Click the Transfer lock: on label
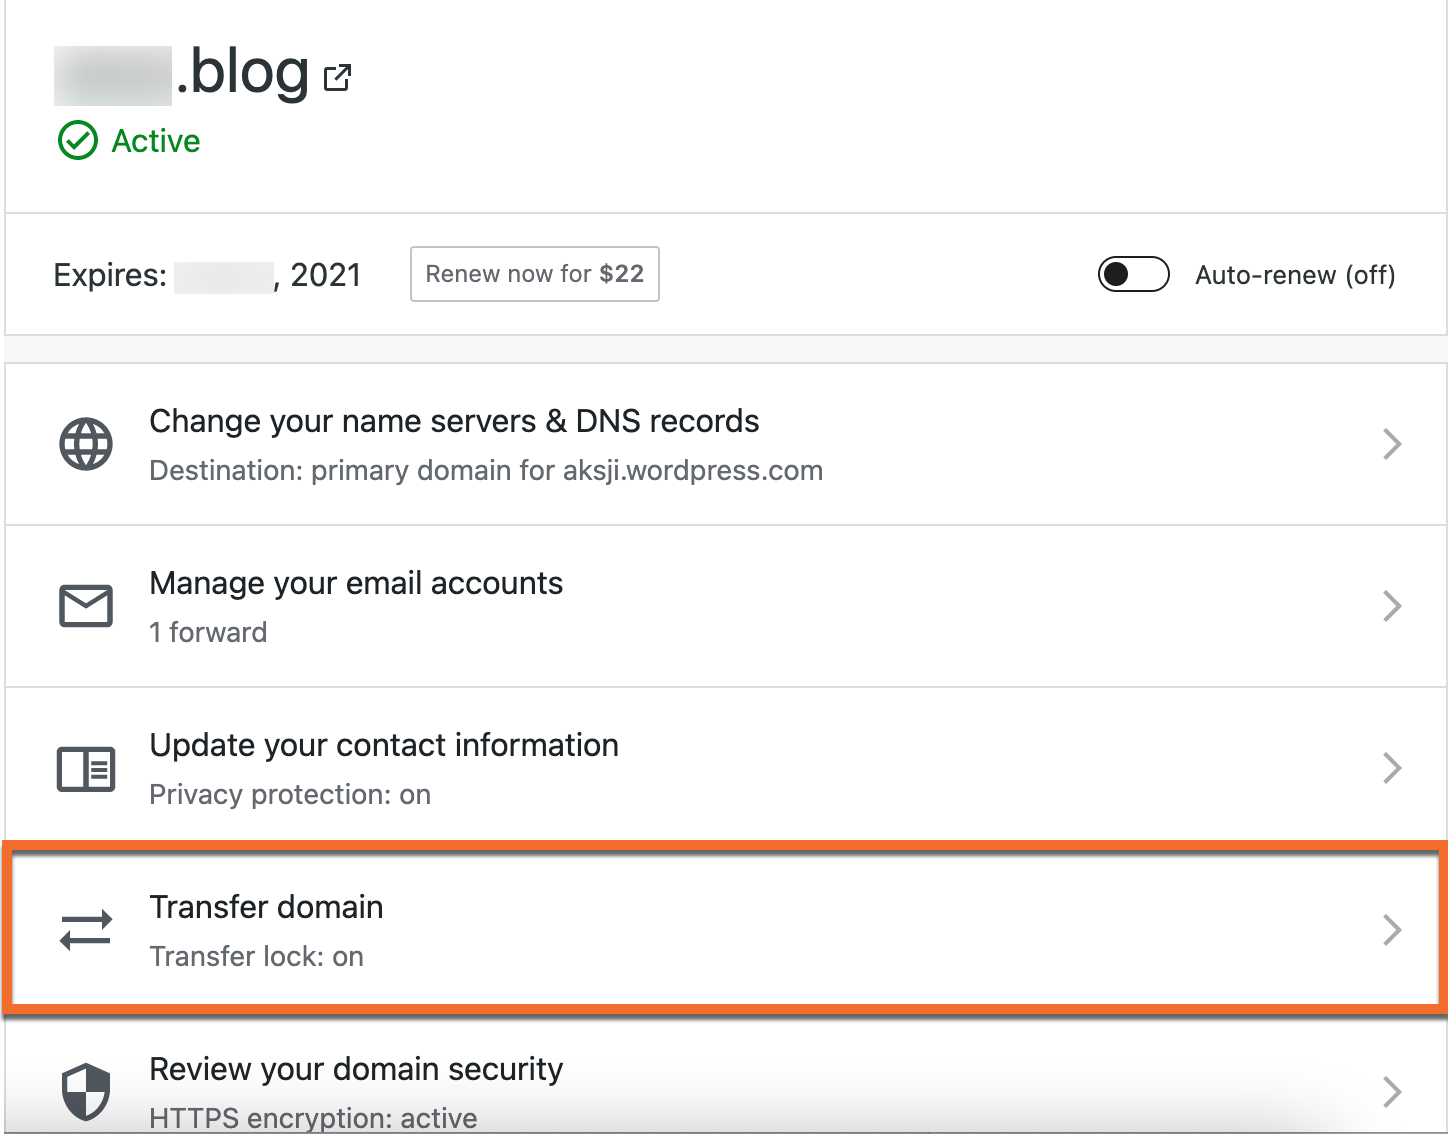Viewport: 1448px width, 1134px height. [256, 956]
